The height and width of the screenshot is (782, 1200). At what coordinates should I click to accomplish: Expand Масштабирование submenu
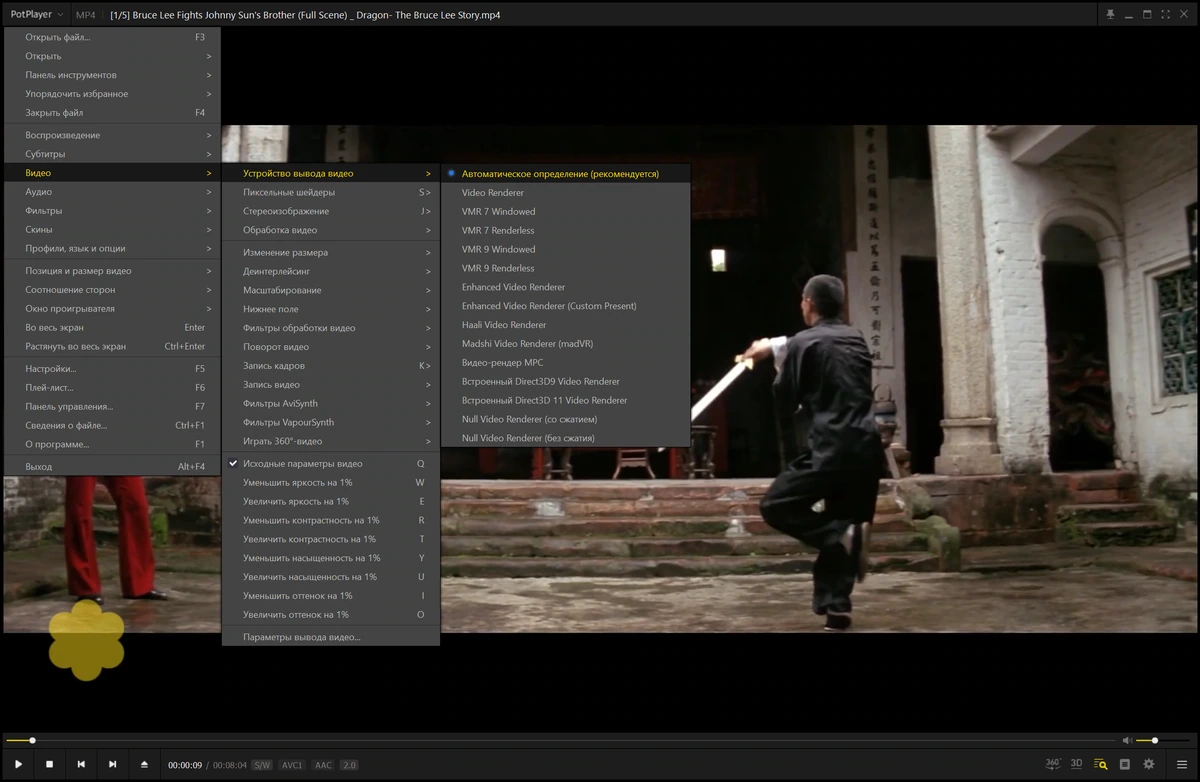coord(330,291)
